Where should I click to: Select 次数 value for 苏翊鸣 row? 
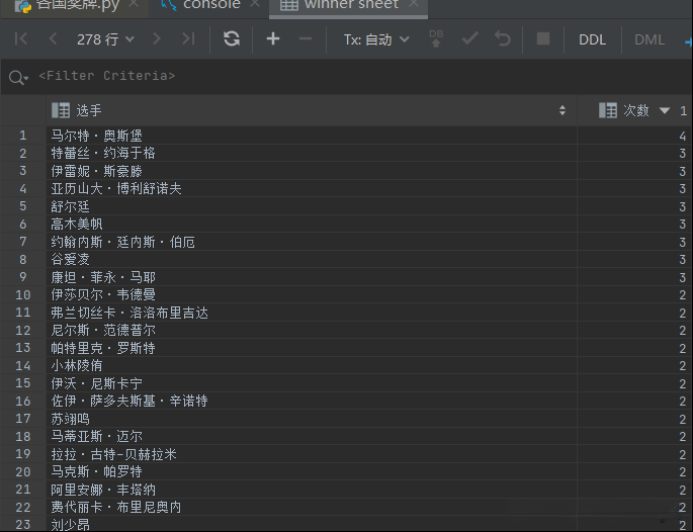pyautogui.click(x=635, y=418)
